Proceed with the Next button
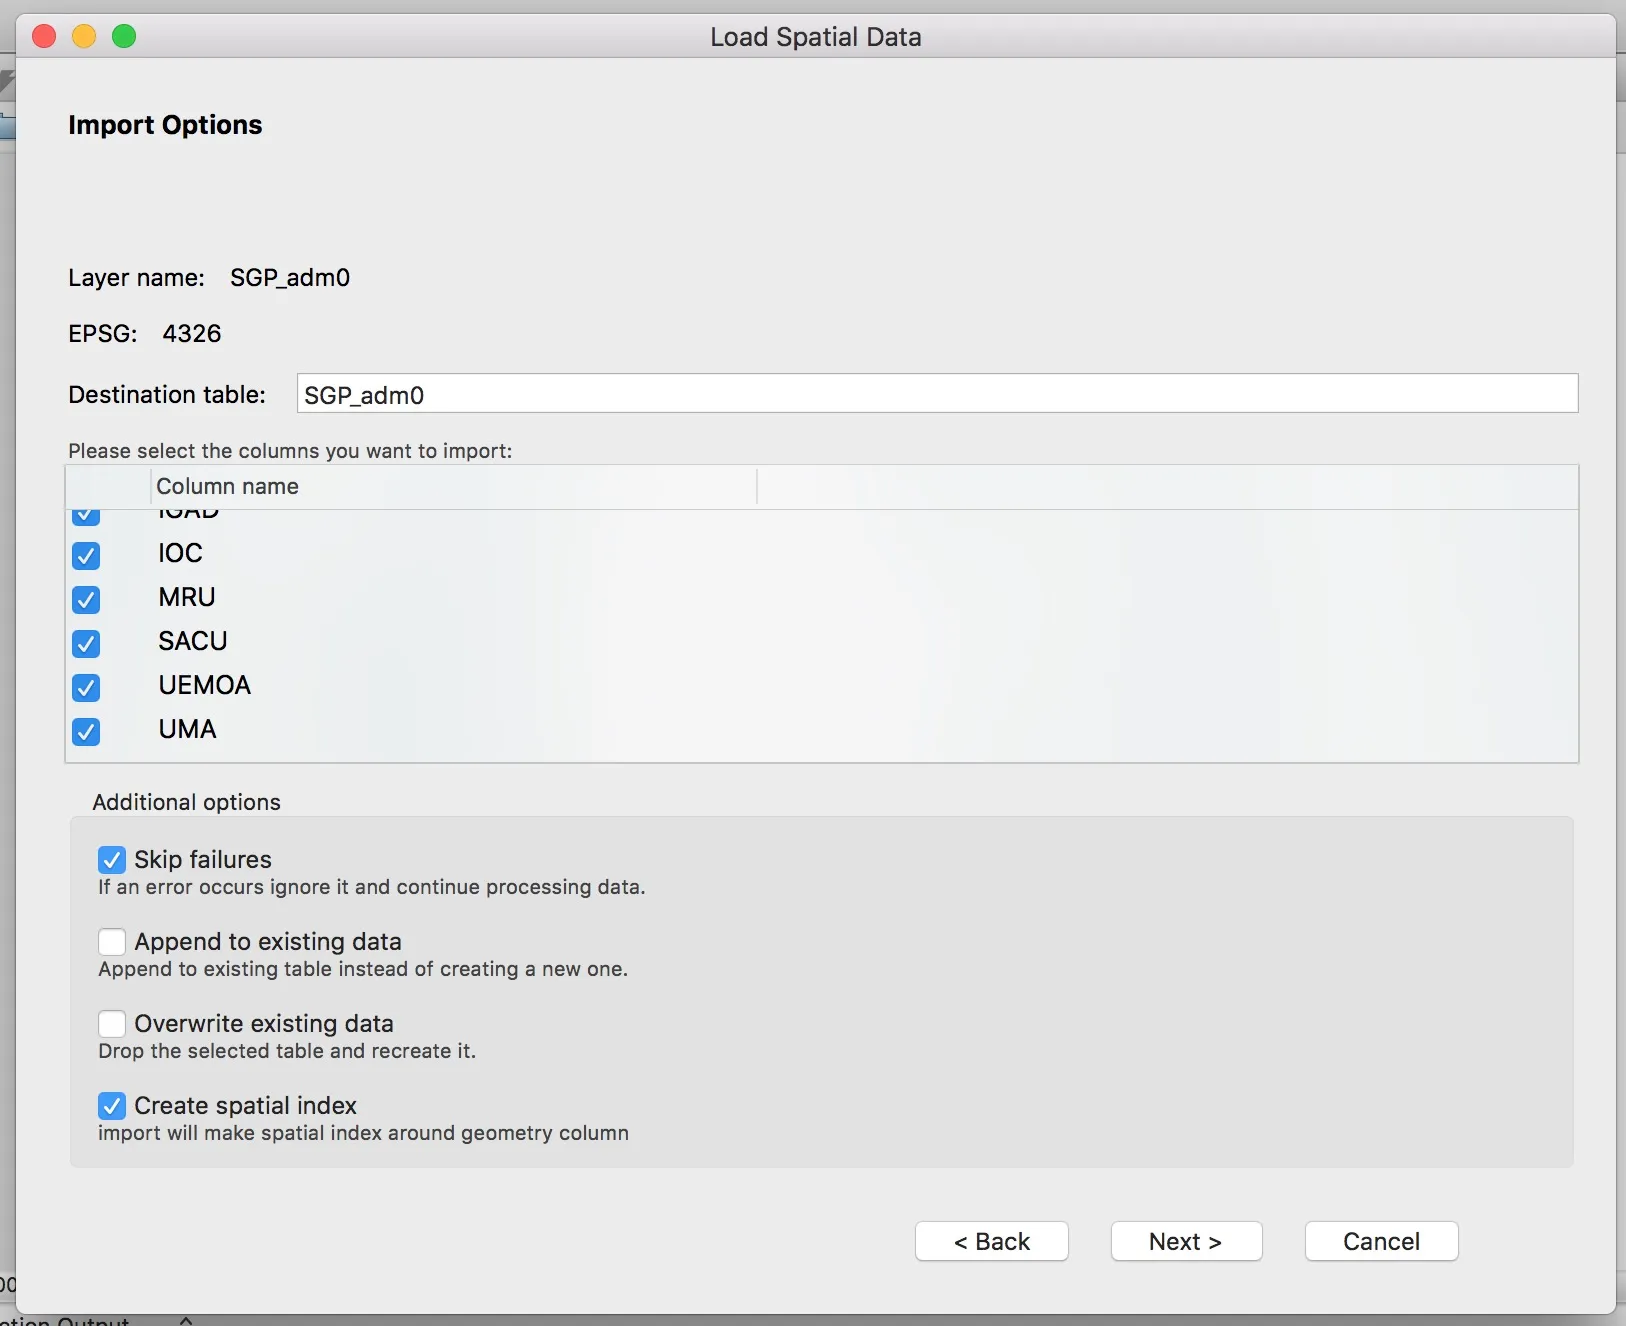Image resolution: width=1626 pixels, height=1326 pixels. pos(1186,1241)
